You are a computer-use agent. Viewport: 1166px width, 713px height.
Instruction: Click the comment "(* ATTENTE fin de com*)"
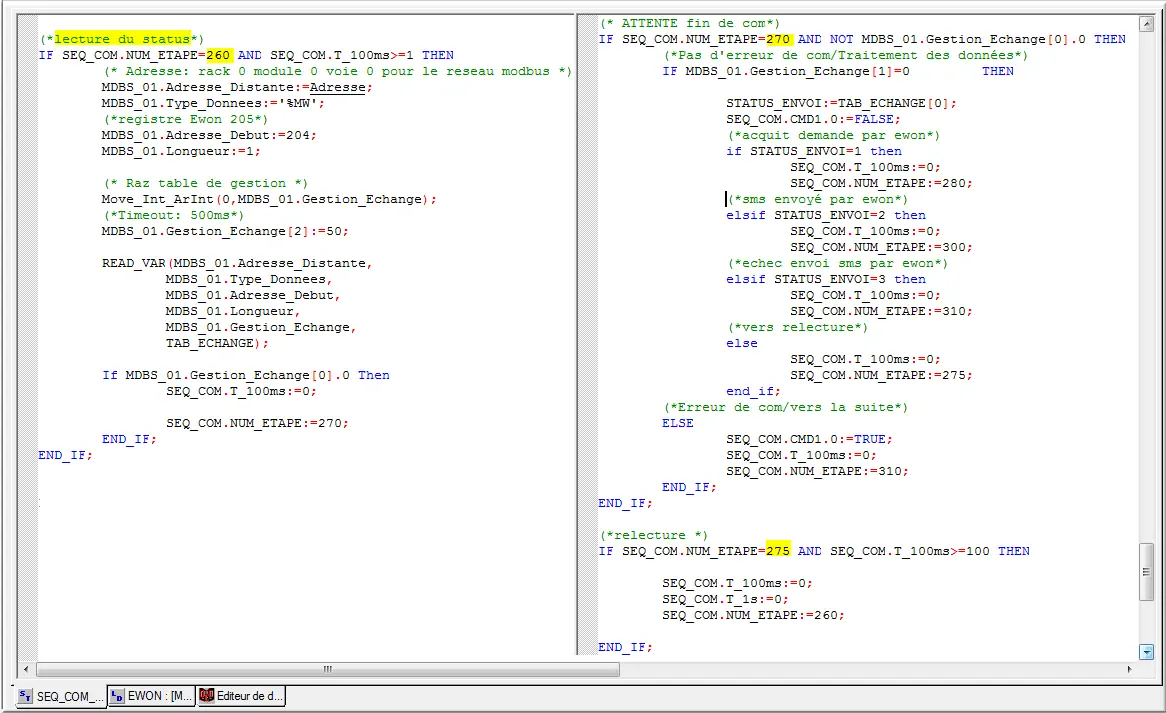(689, 23)
